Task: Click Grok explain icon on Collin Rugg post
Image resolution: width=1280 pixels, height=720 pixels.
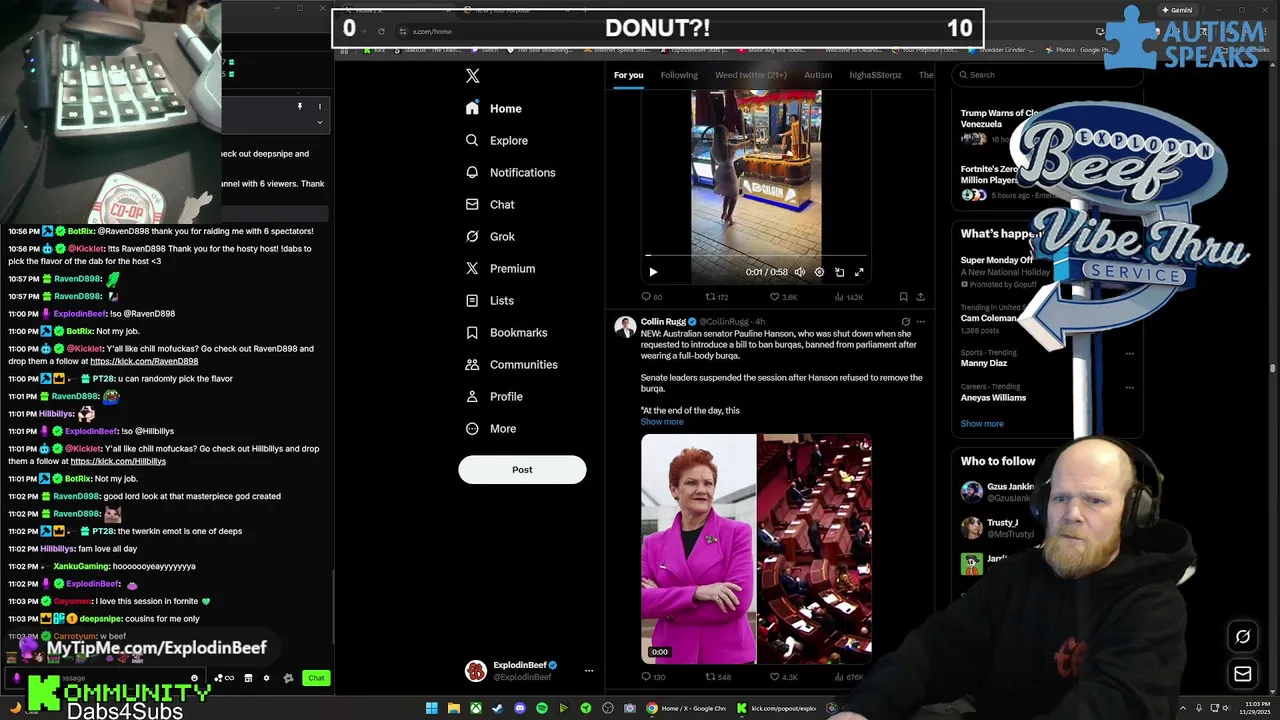Action: pos(905,322)
